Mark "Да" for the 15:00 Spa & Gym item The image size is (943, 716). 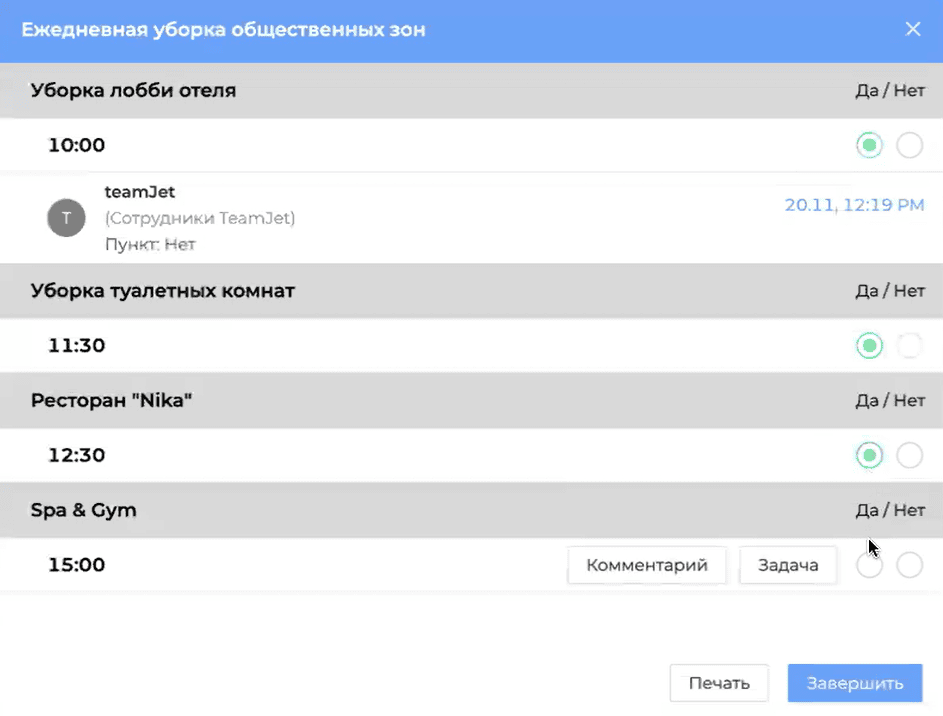point(869,566)
